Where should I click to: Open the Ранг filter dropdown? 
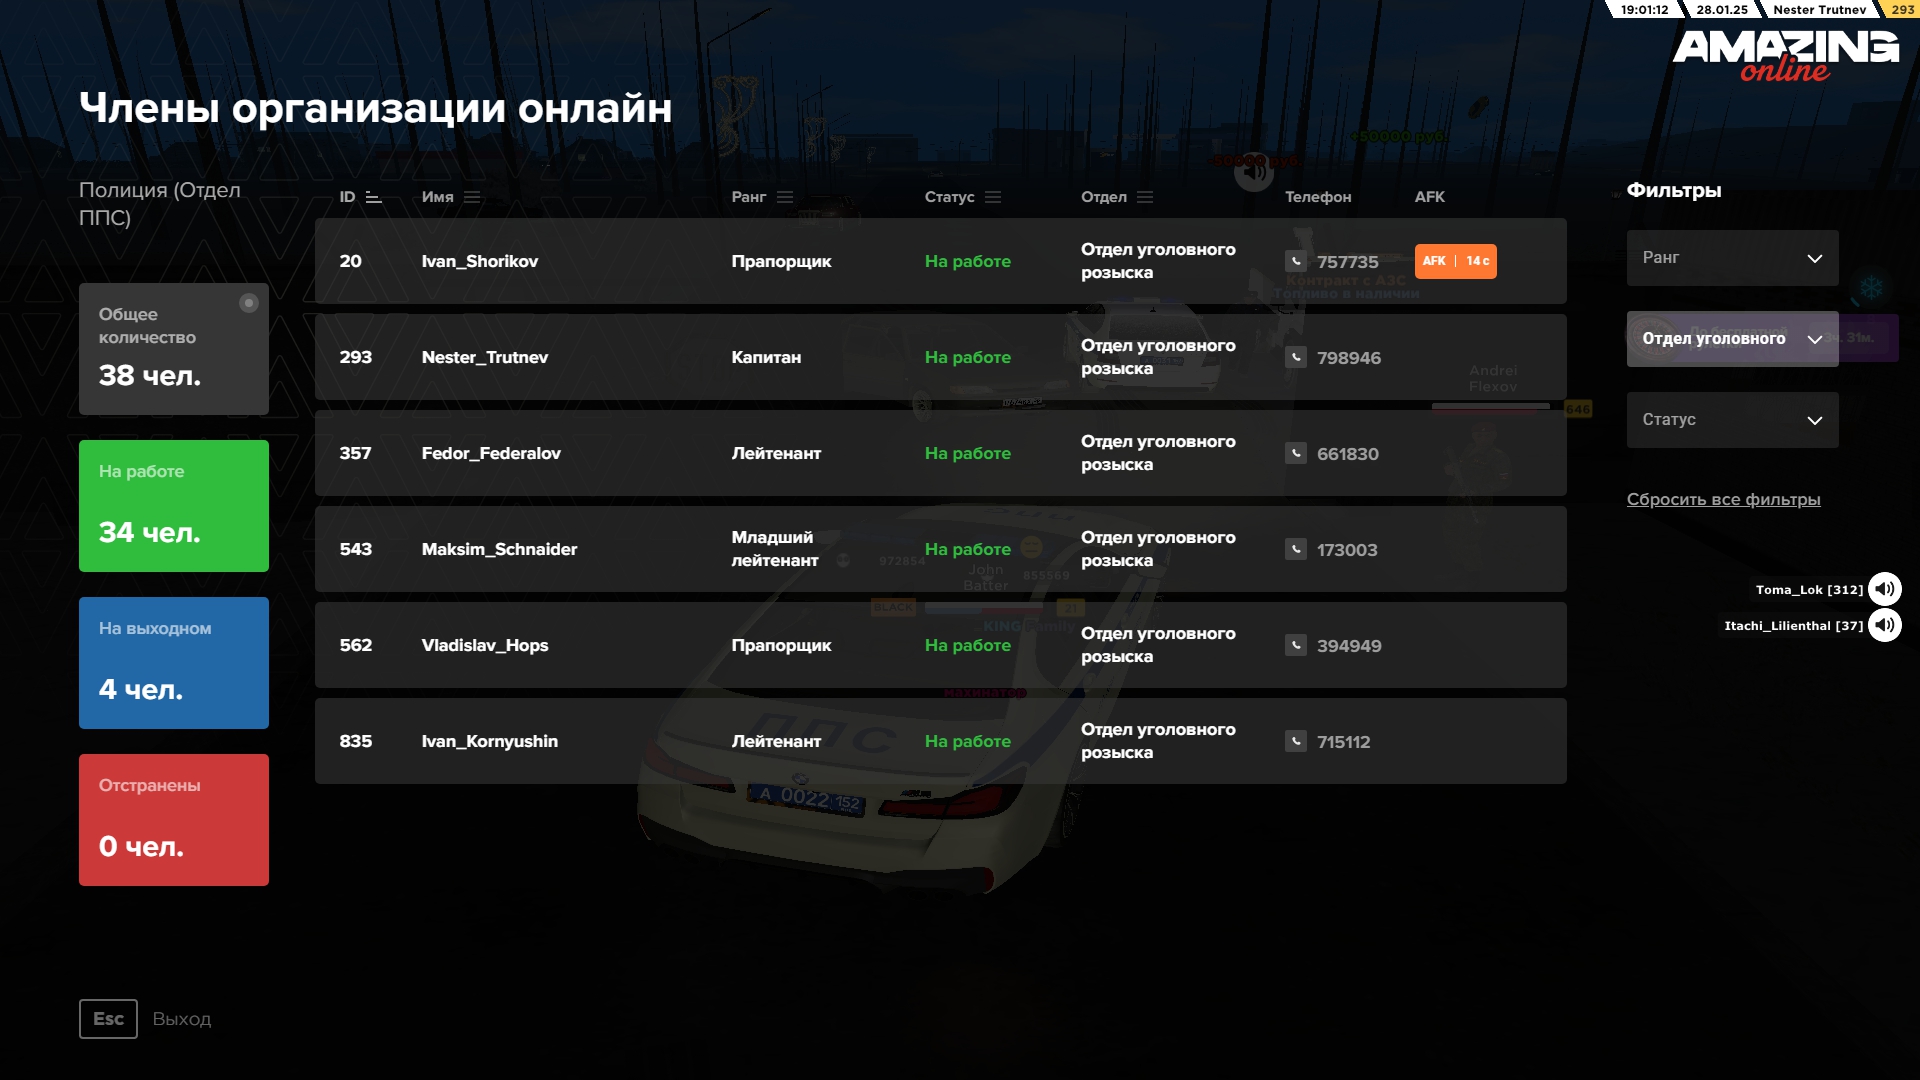tap(1731, 258)
